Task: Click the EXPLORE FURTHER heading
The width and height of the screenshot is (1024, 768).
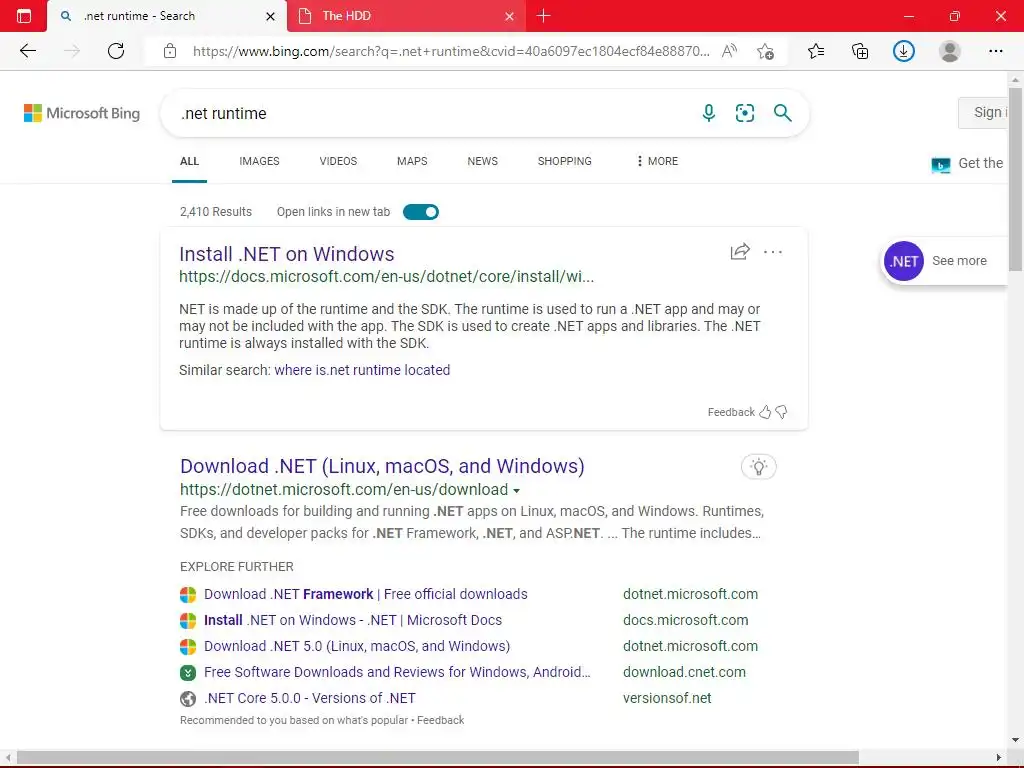Action: click(236, 567)
